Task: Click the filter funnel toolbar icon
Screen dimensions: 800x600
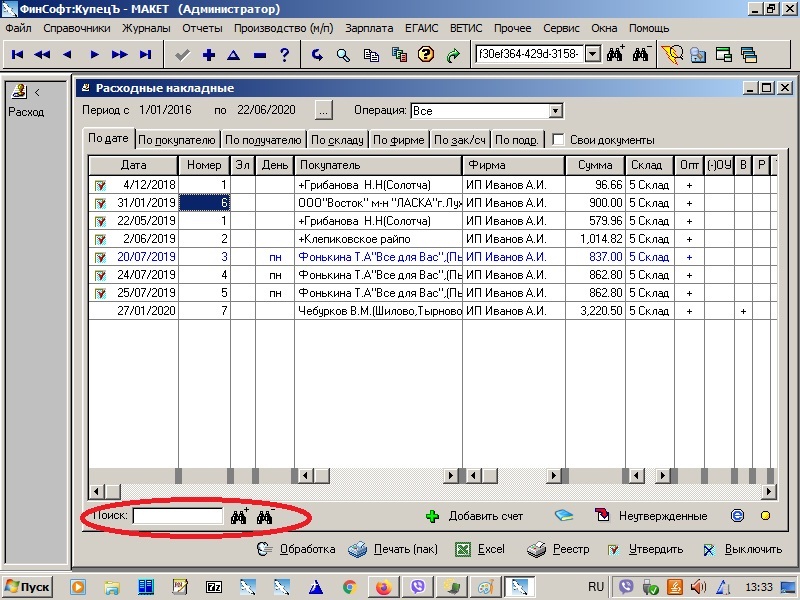Action: [671, 54]
